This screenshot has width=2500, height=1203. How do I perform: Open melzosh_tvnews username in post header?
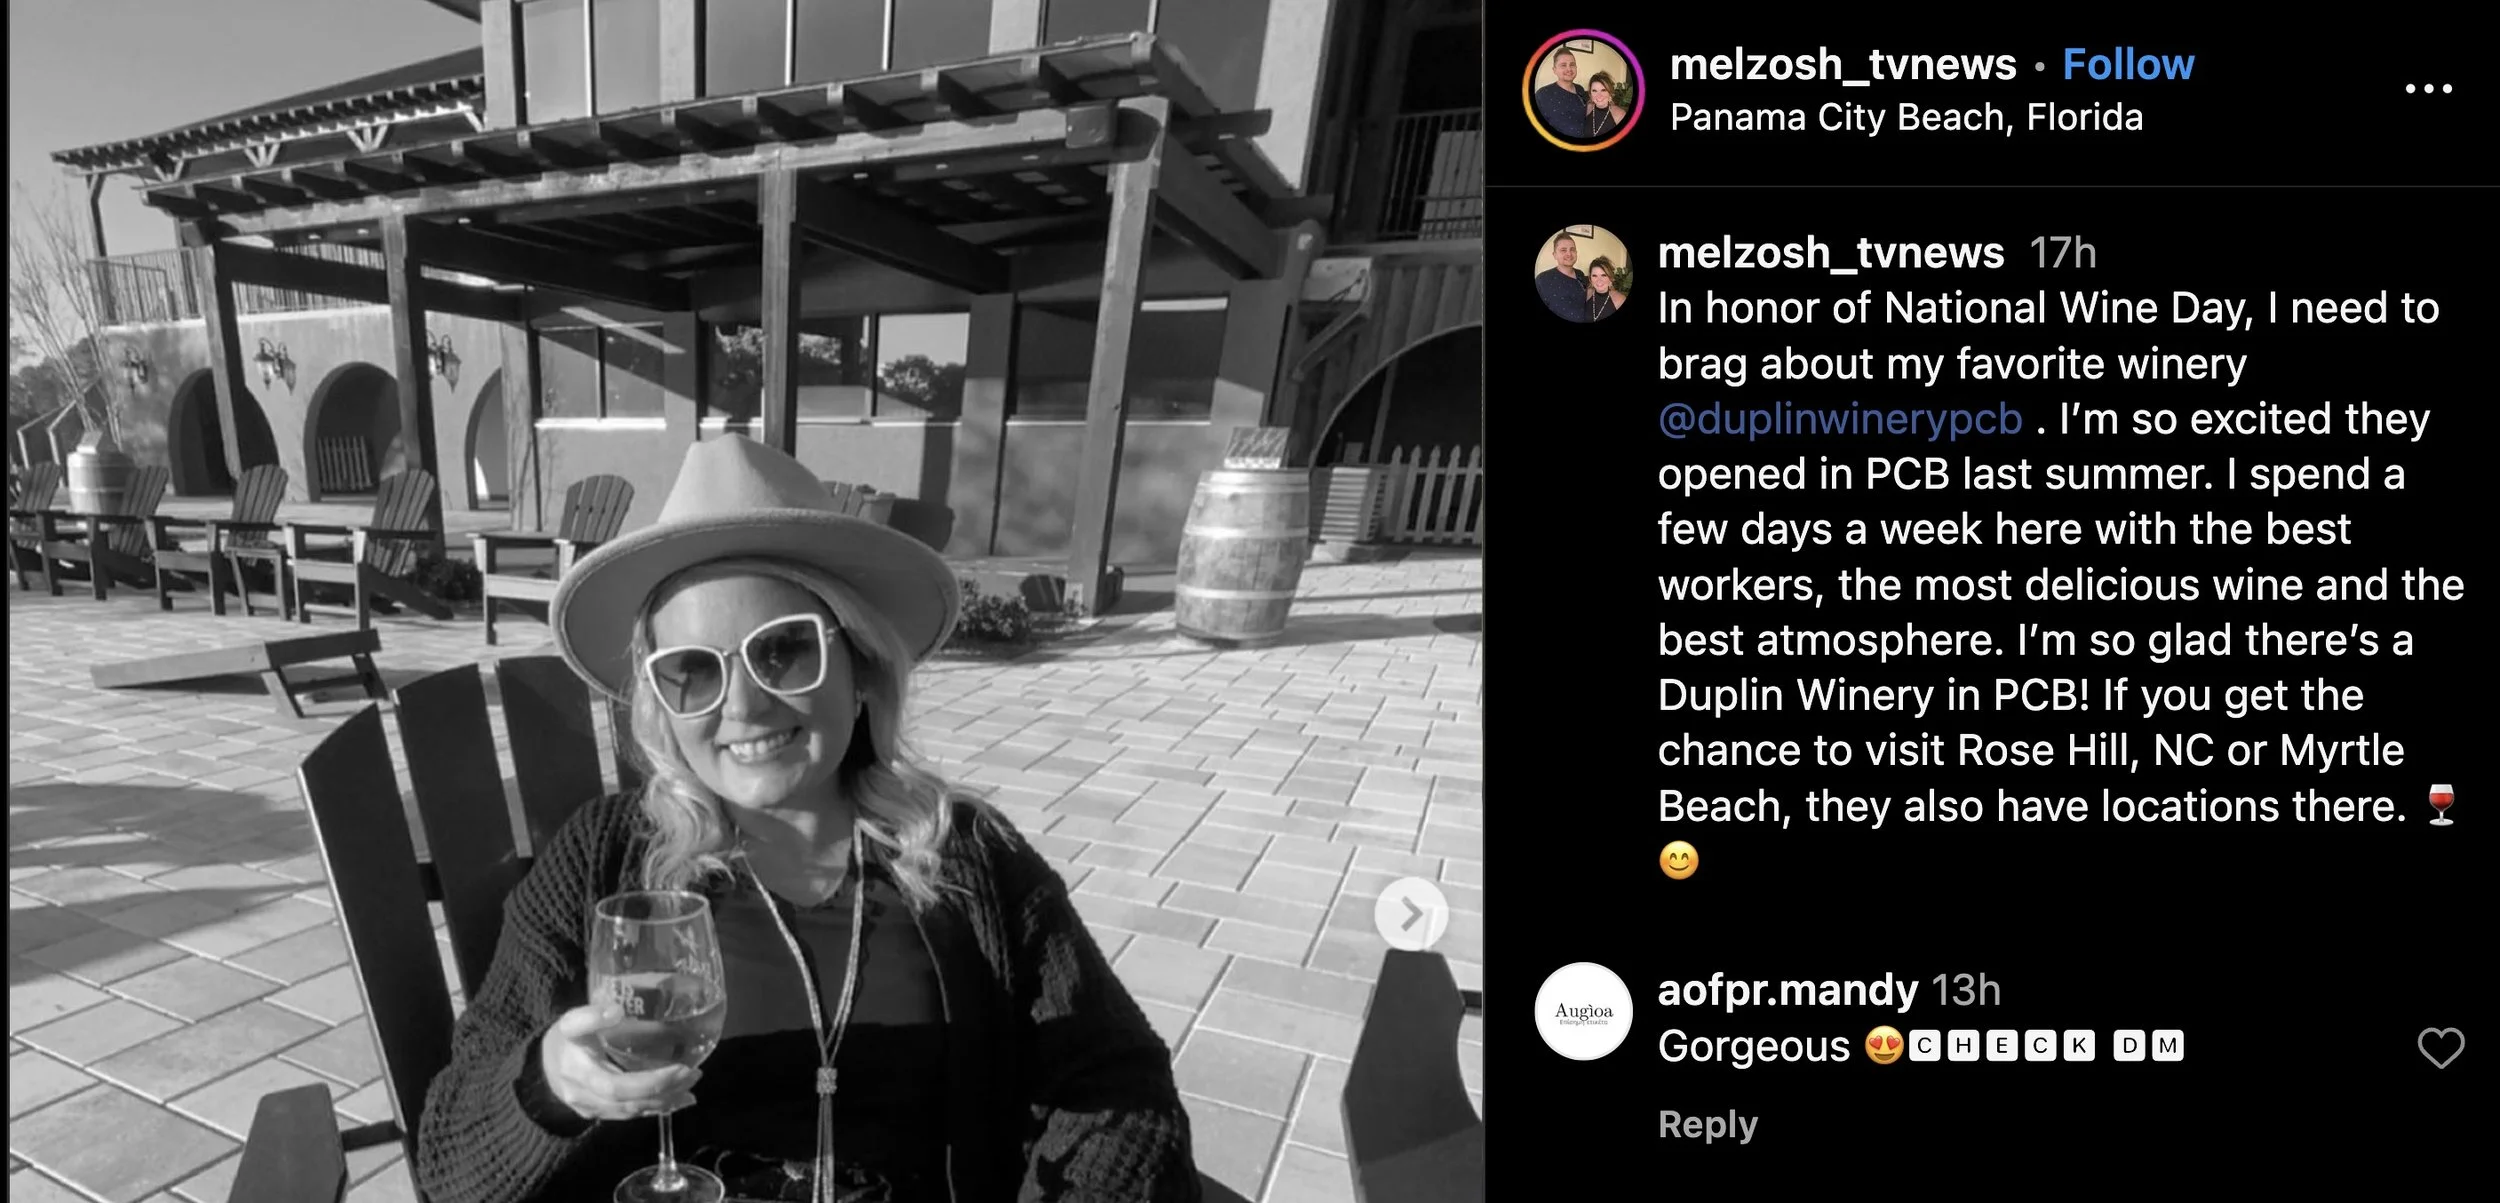[x=1843, y=64]
